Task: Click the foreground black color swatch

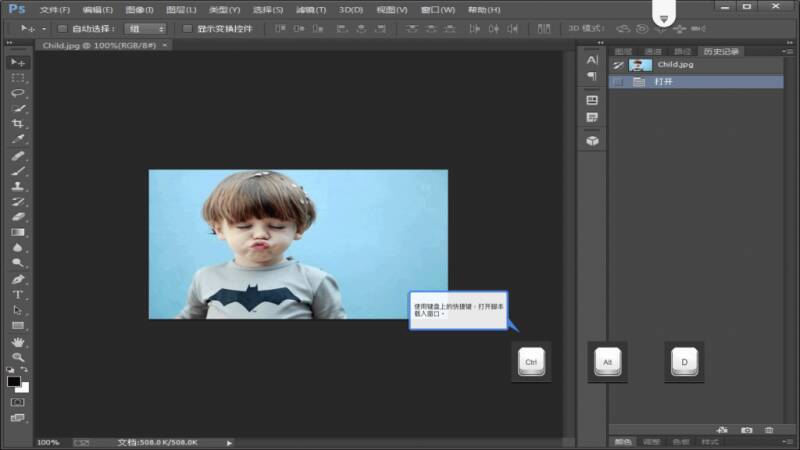Action: click(x=13, y=382)
